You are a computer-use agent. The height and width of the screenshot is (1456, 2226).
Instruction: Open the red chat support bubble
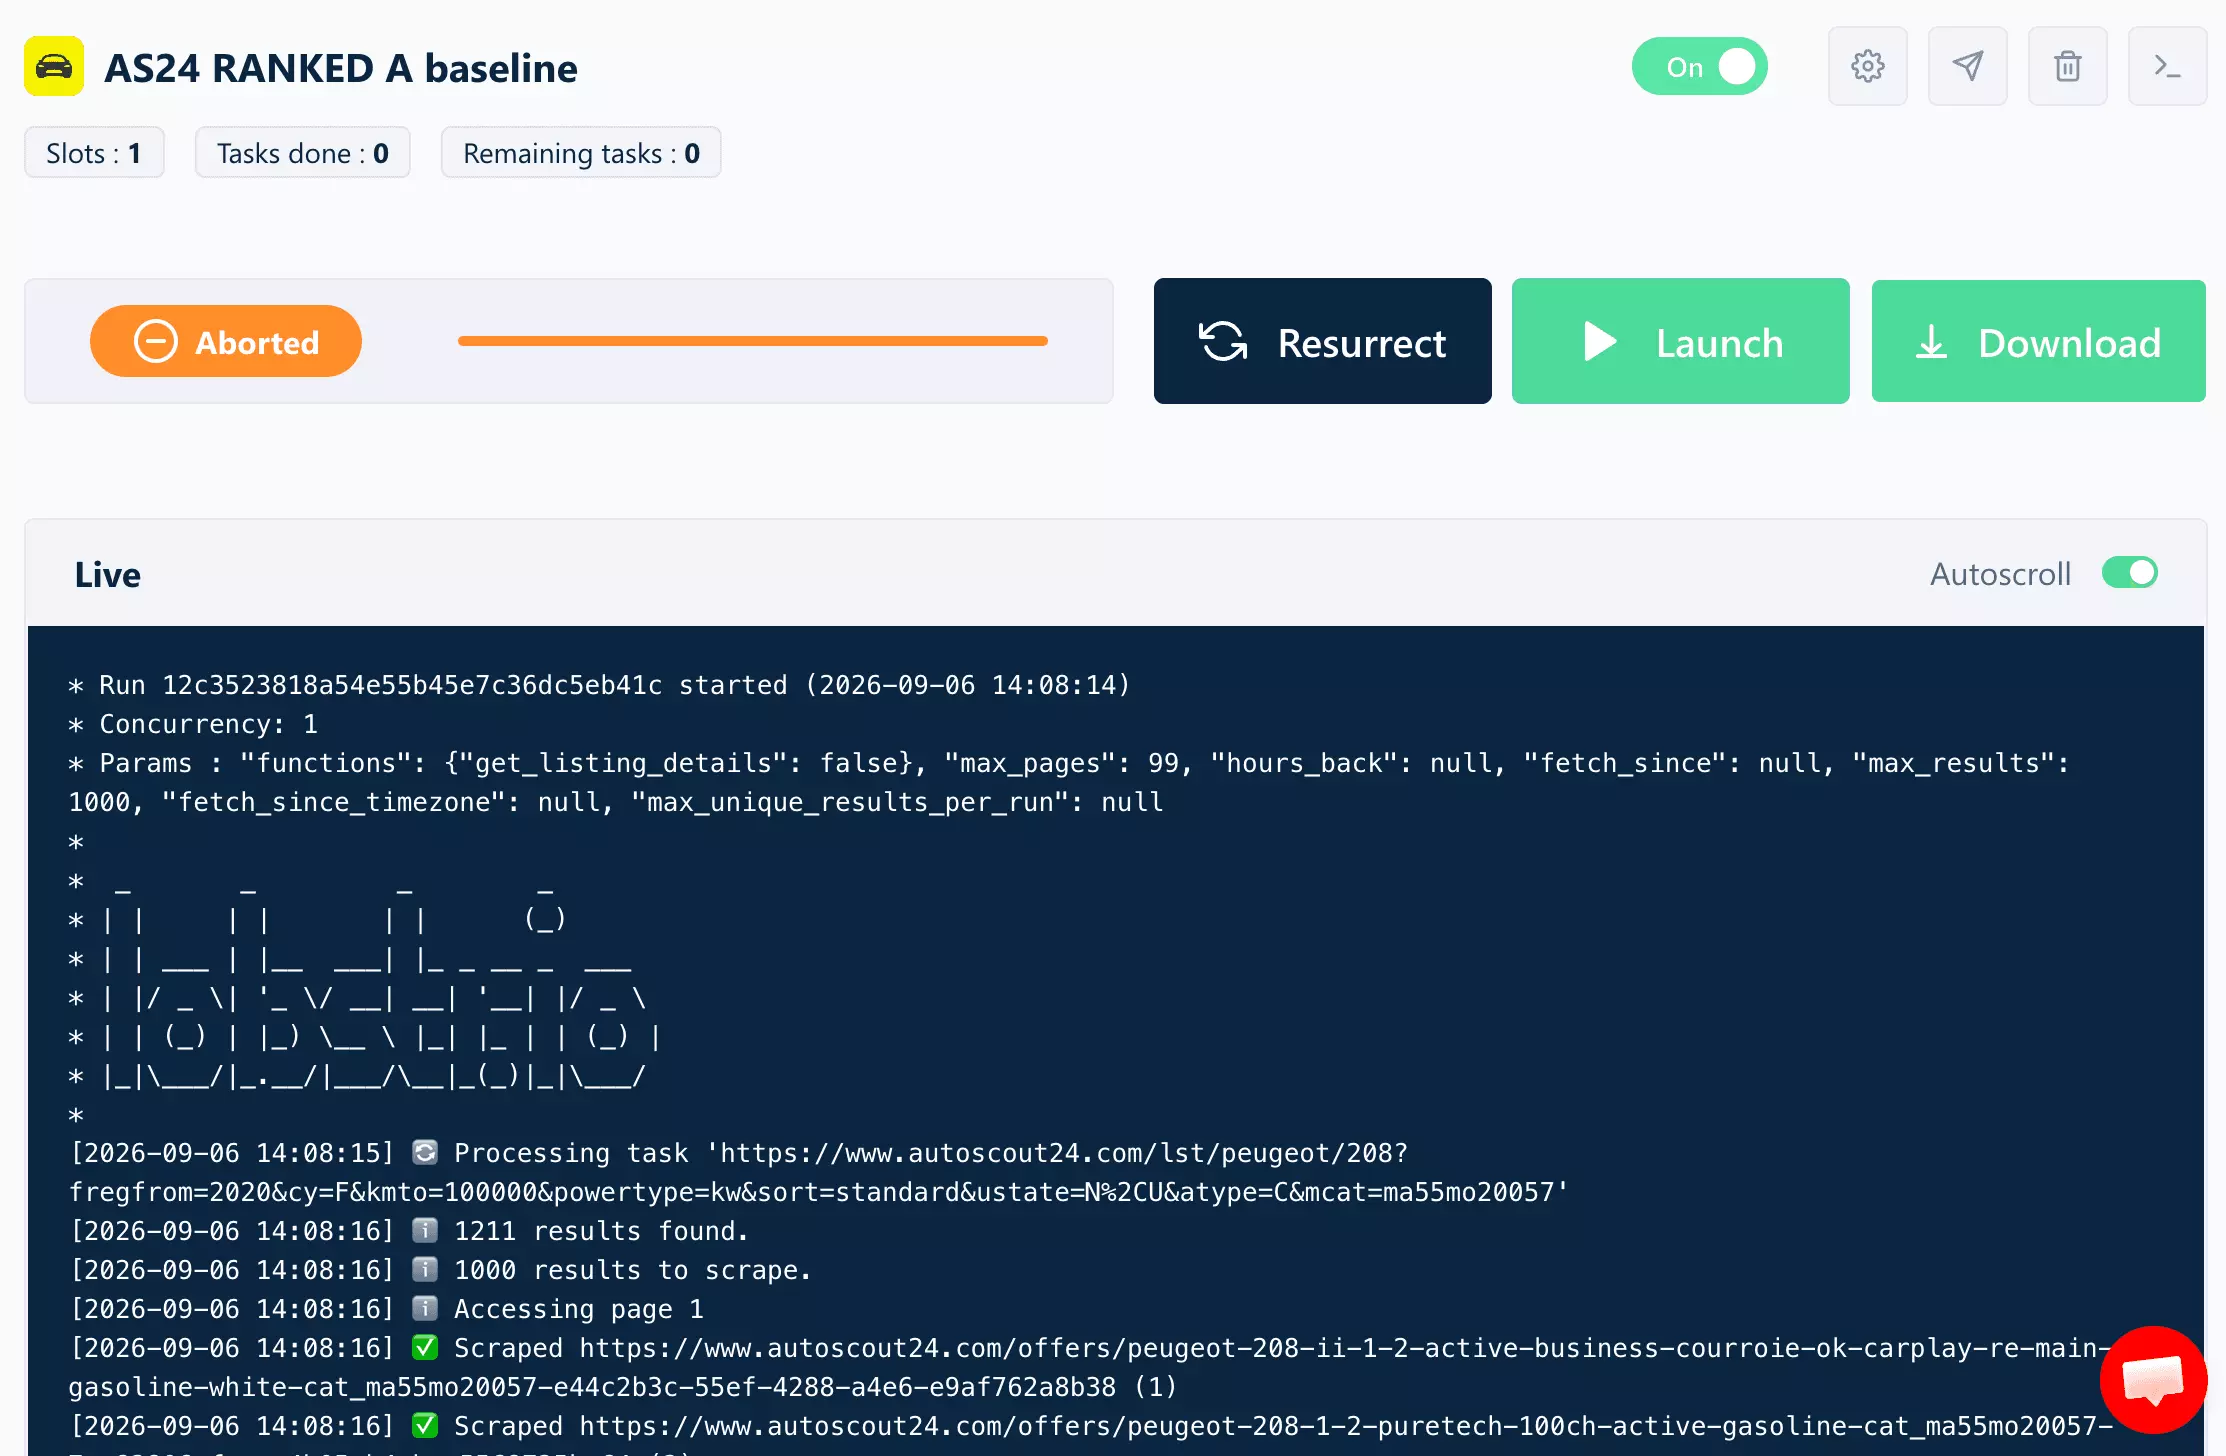tap(2153, 1380)
